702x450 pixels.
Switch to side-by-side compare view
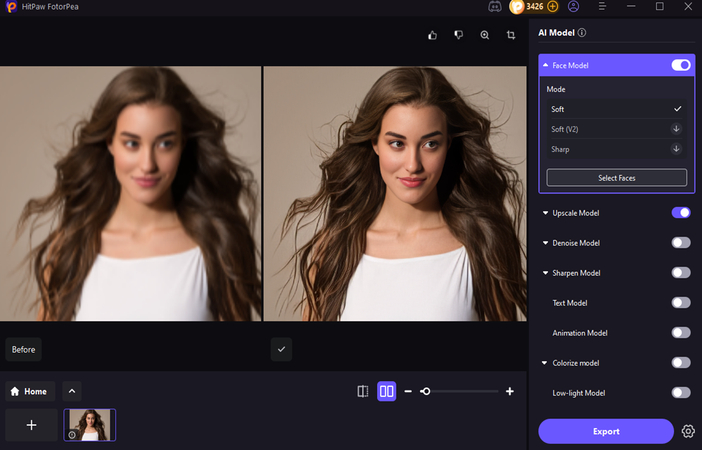[387, 391]
